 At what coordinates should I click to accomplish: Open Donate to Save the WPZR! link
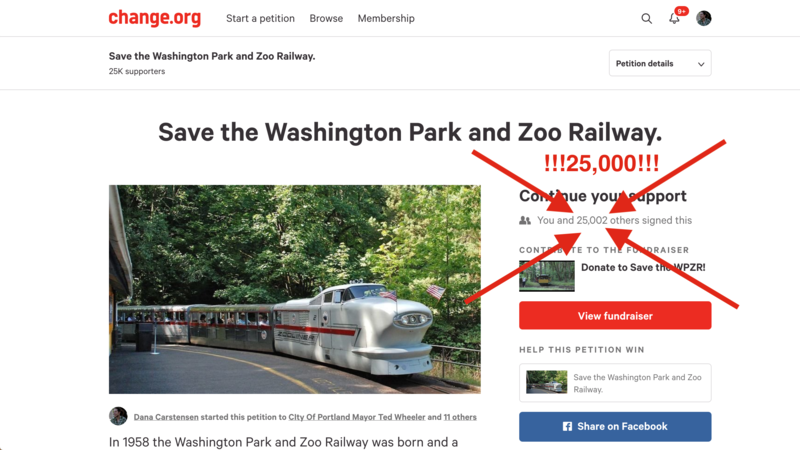point(643,268)
